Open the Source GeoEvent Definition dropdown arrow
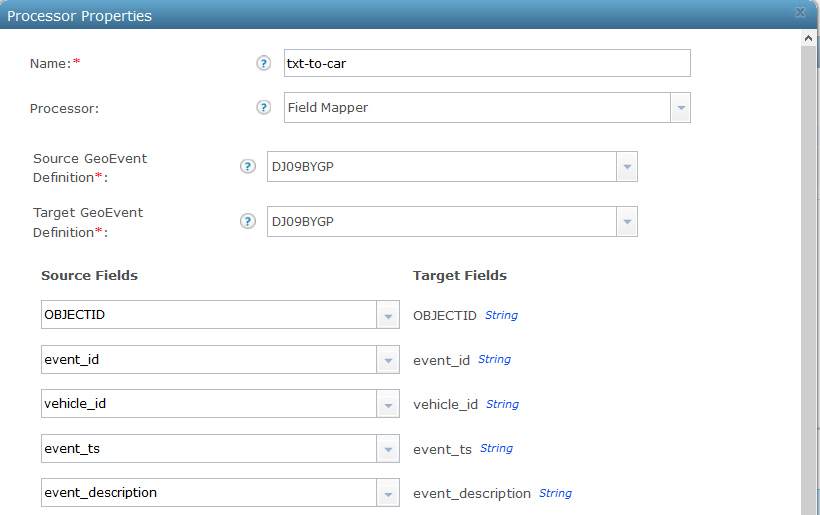820x515 pixels. (x=627, y=167)
